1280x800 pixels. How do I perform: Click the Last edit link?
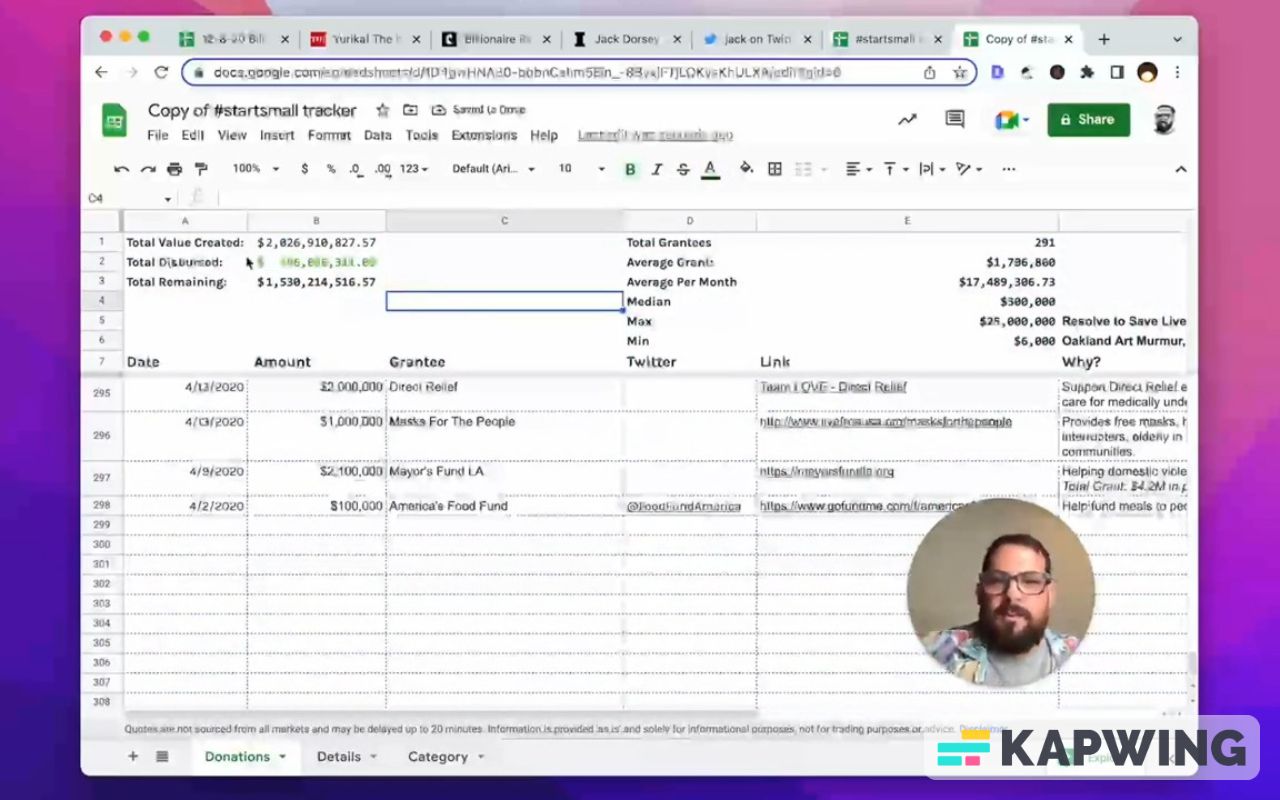pos(655,135)
